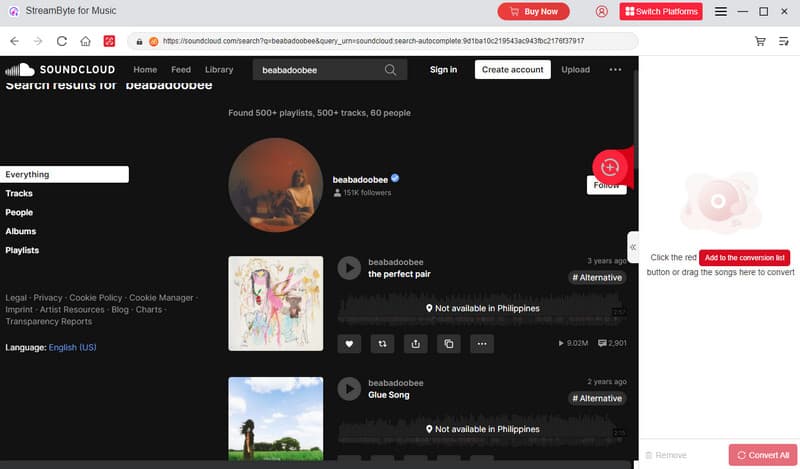The width and height of the screenshot is (800, 469).
Task: Open the Imprint footer link
Action: click(19, 309)
